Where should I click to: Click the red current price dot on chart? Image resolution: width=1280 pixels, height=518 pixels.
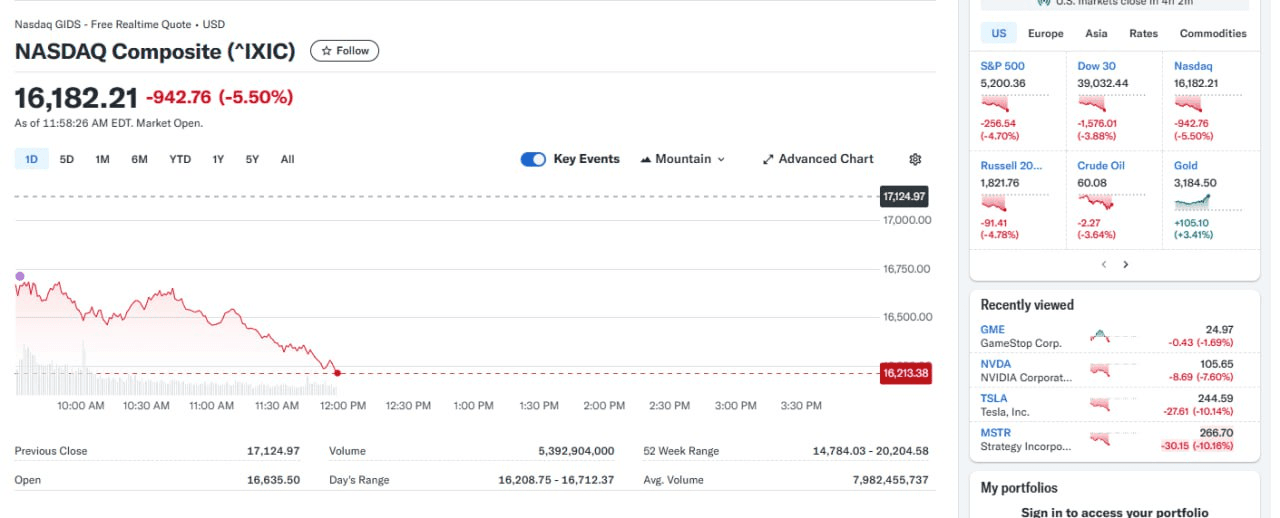[x=337, y=373]
